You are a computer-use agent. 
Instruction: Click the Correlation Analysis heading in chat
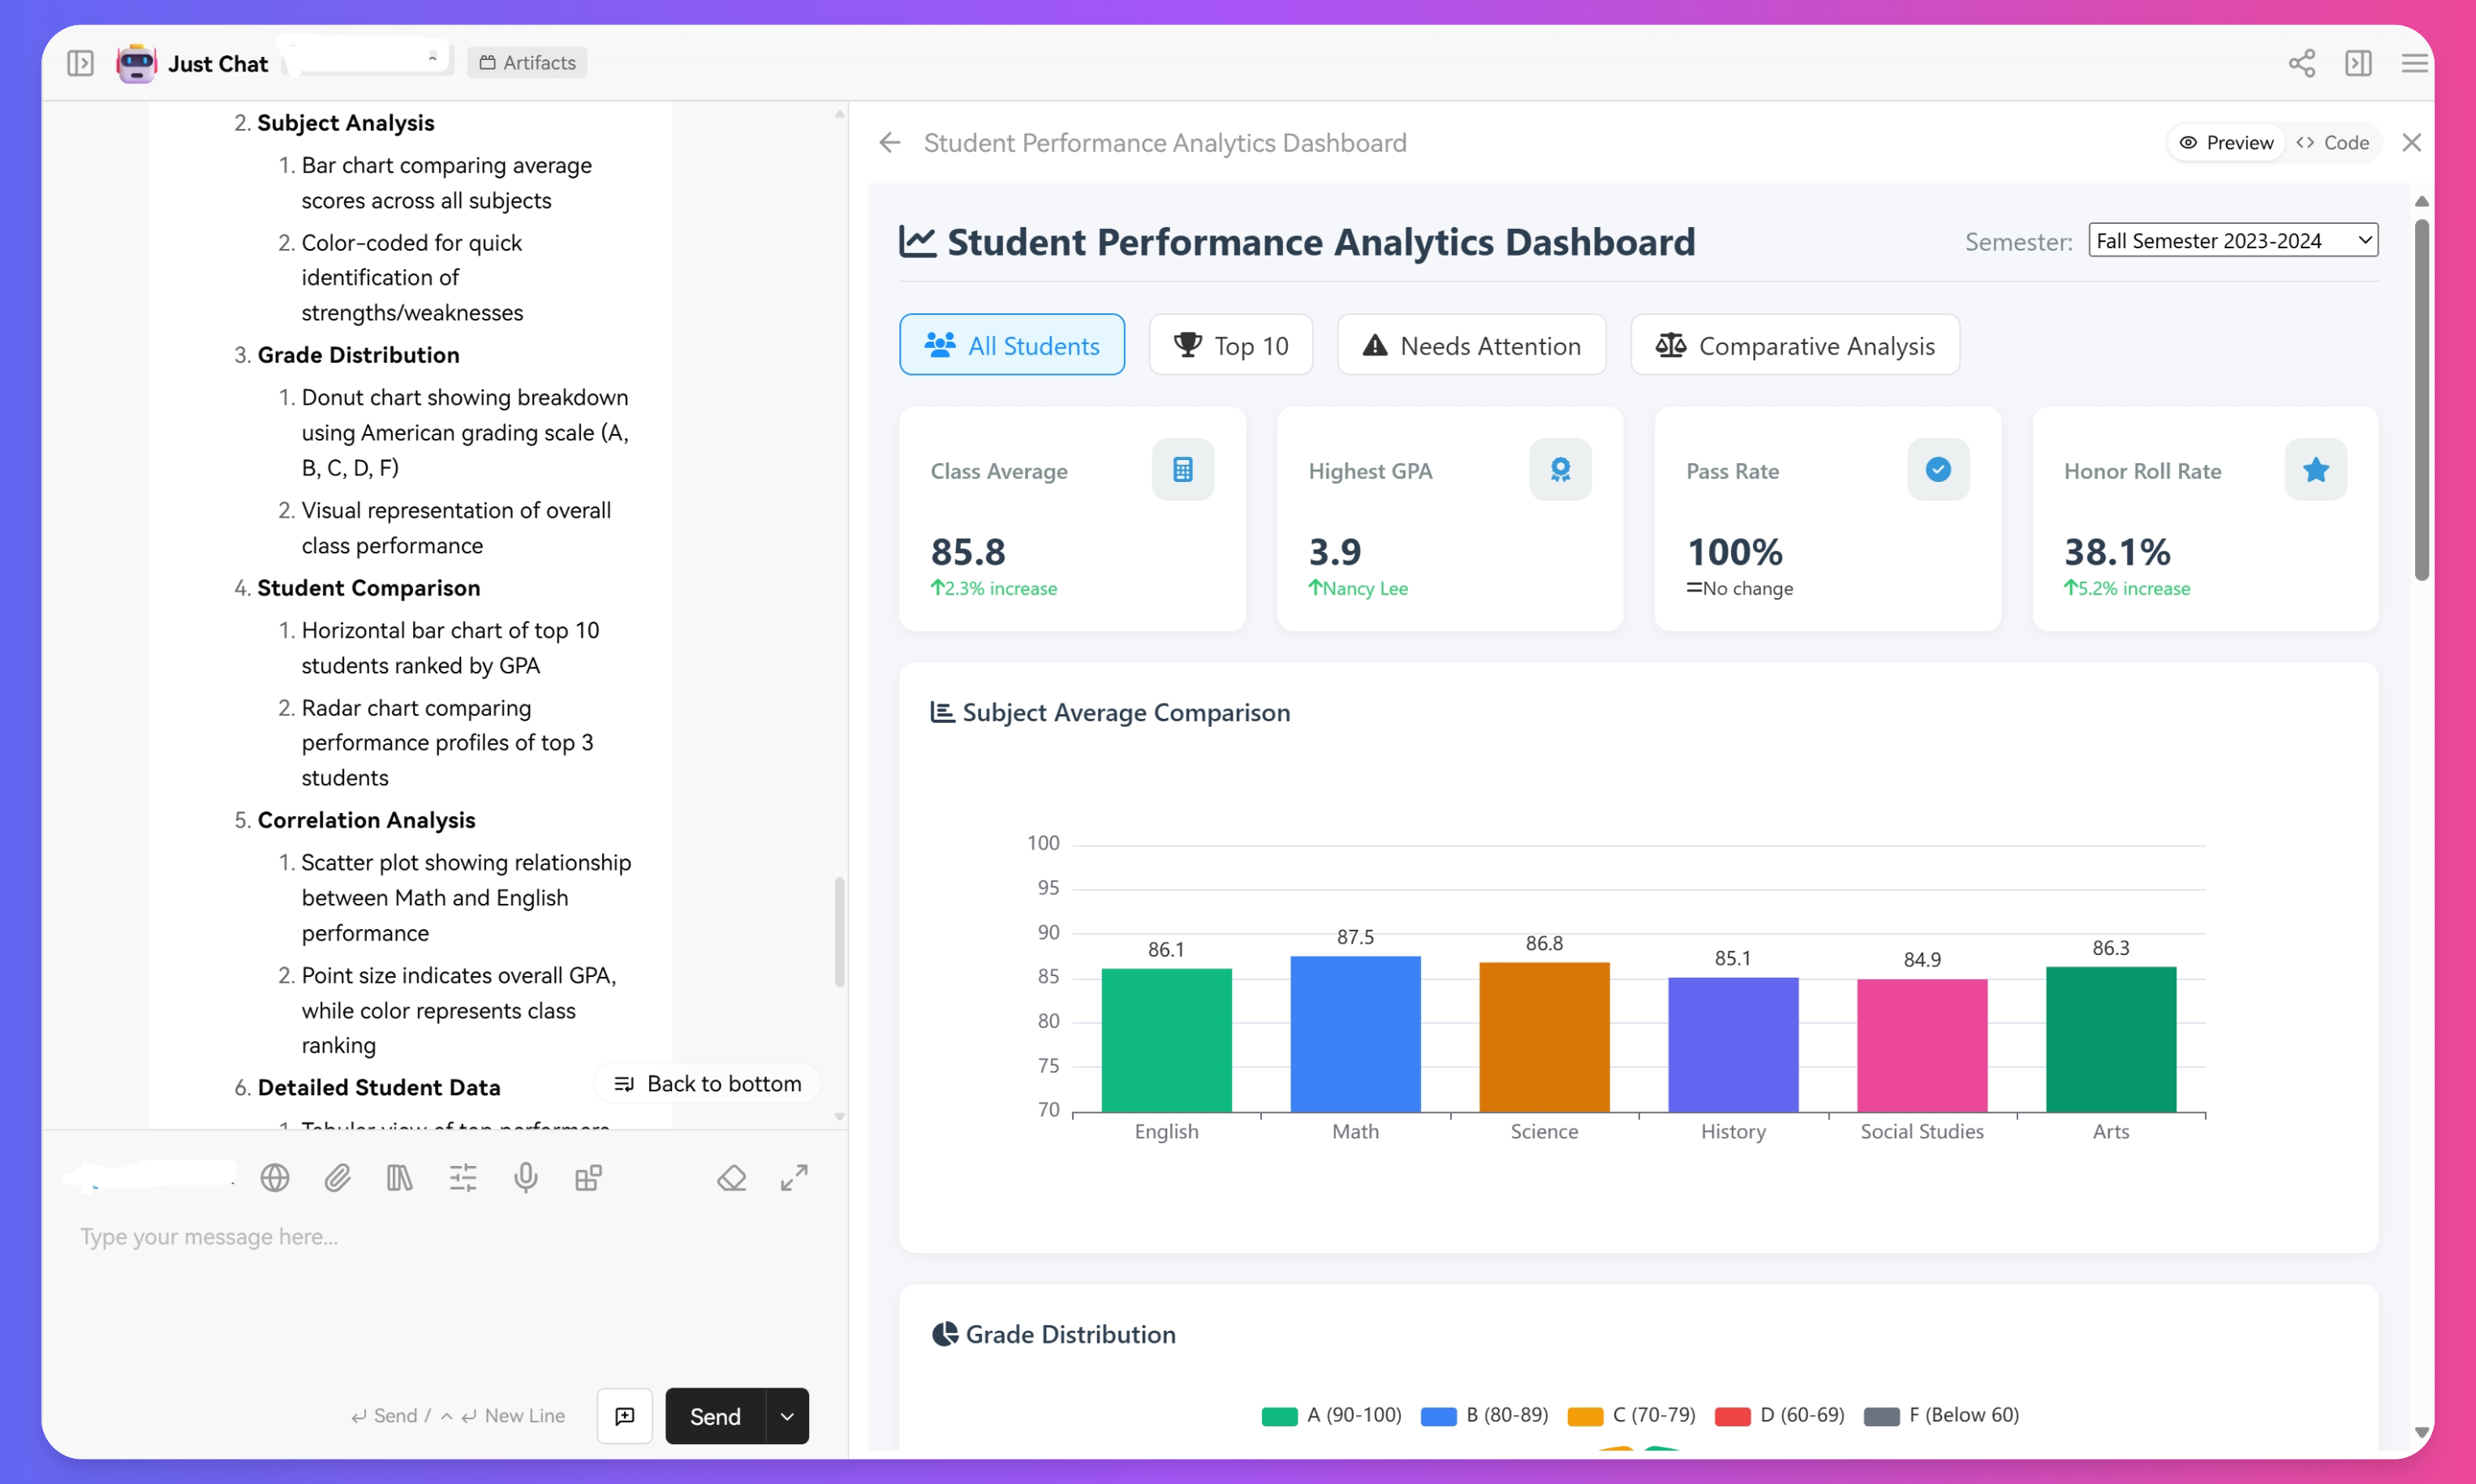click(366, 820)
